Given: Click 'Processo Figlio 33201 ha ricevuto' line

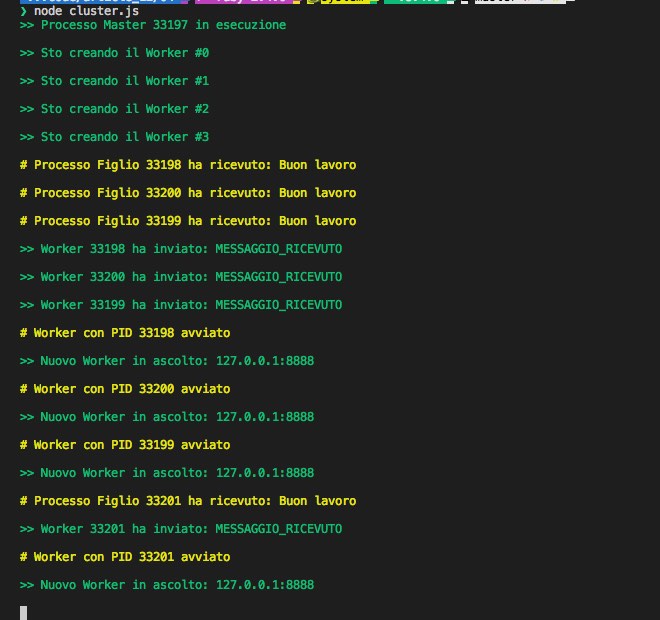Looking at the screenshot, I should (187, 501).
